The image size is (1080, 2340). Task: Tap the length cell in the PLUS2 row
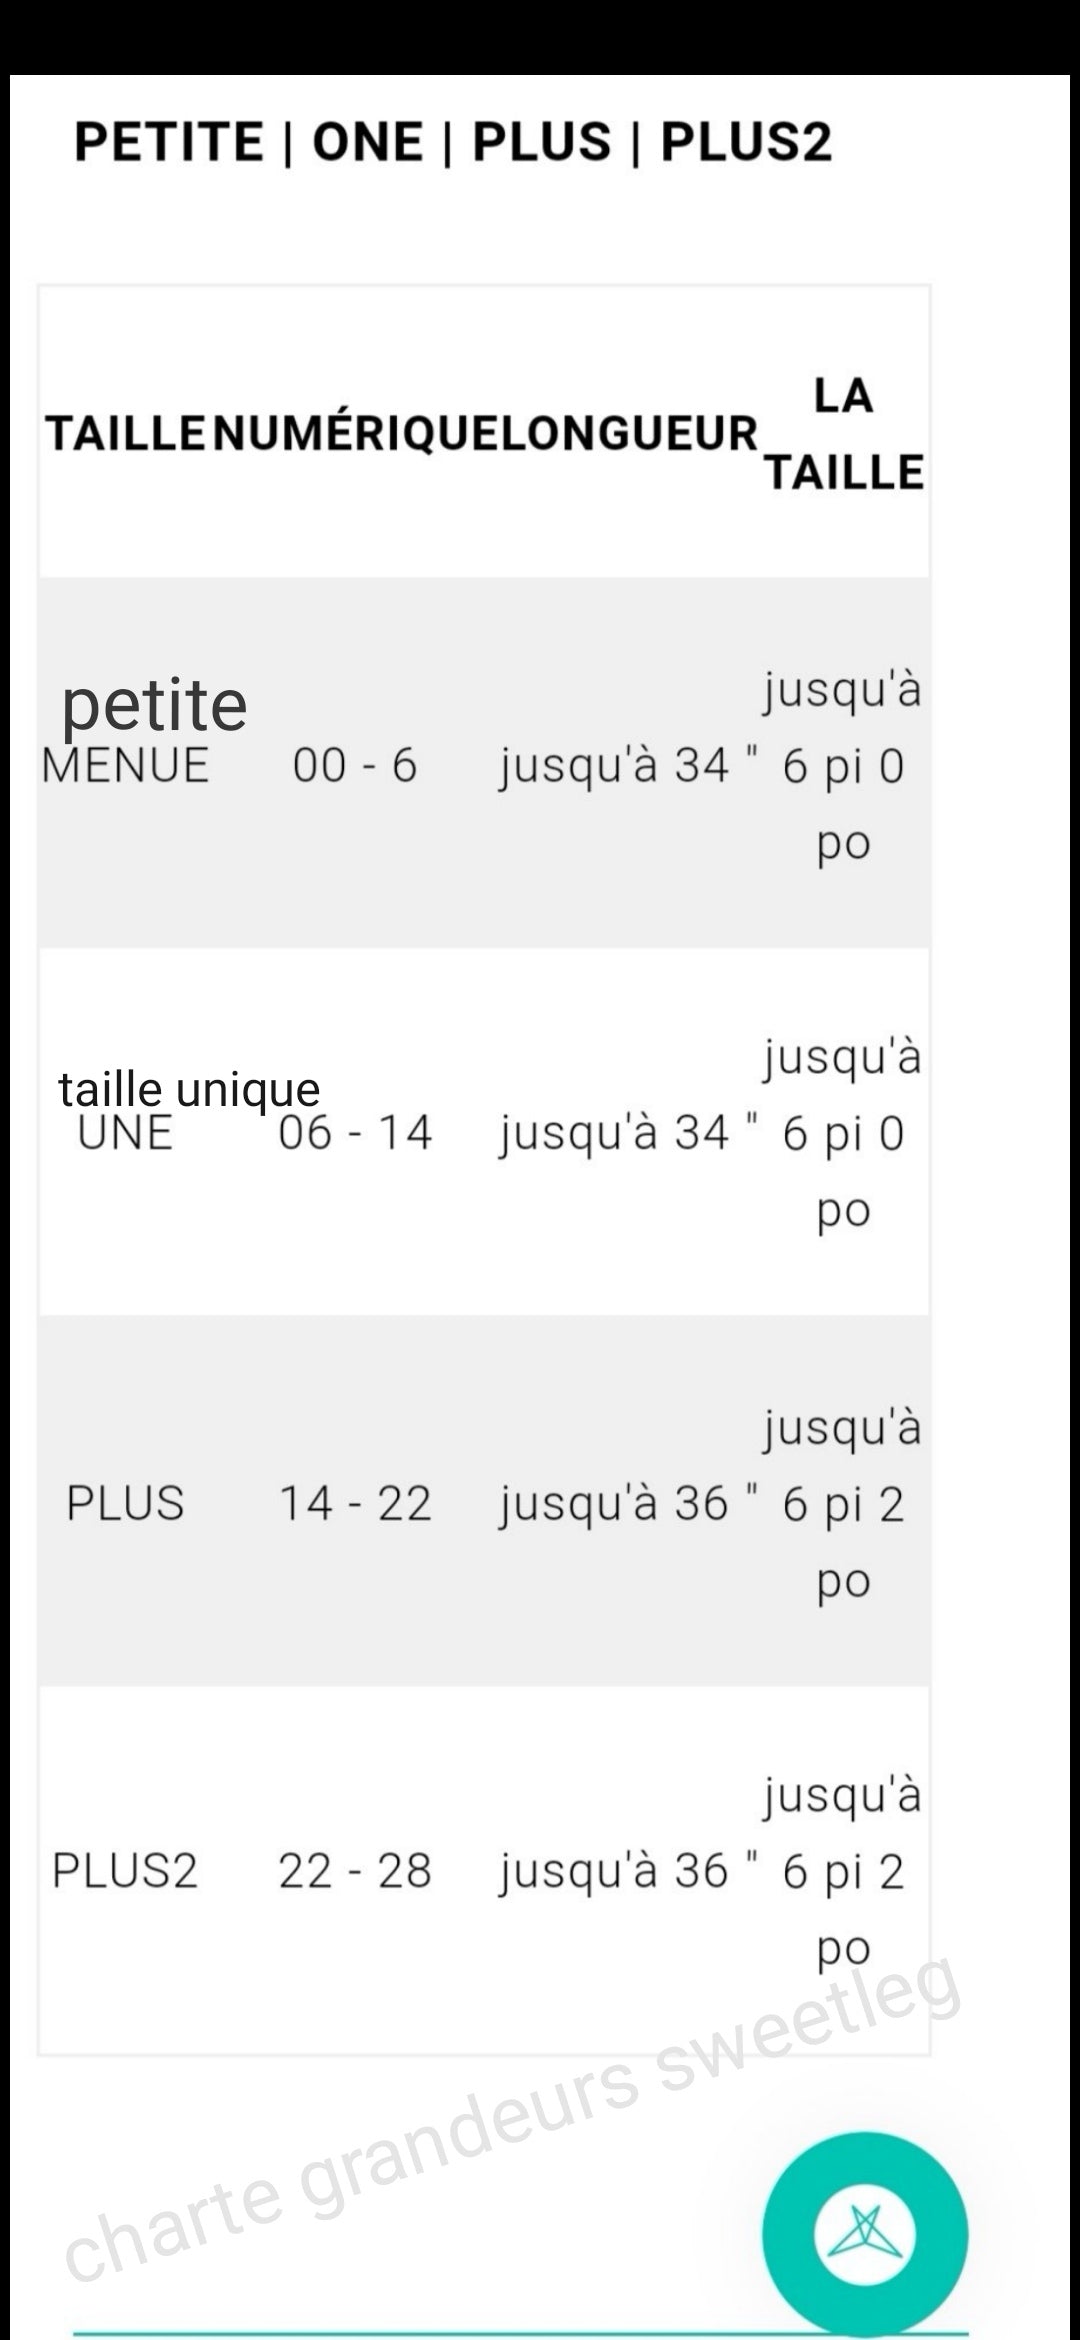[629, 1870]
